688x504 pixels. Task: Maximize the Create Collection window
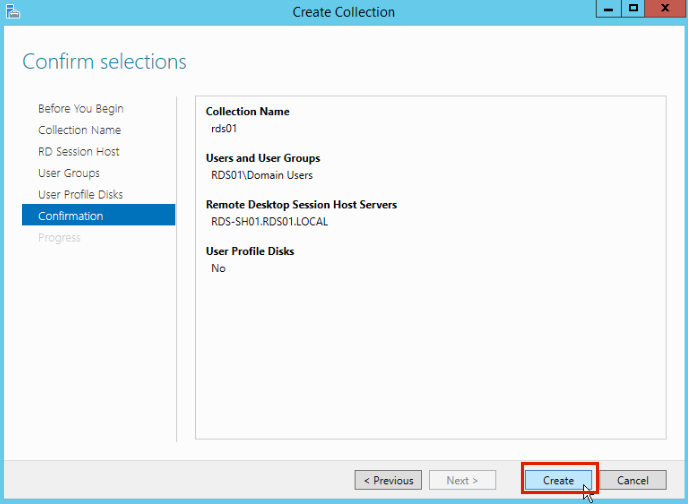(x=633, y=8)
